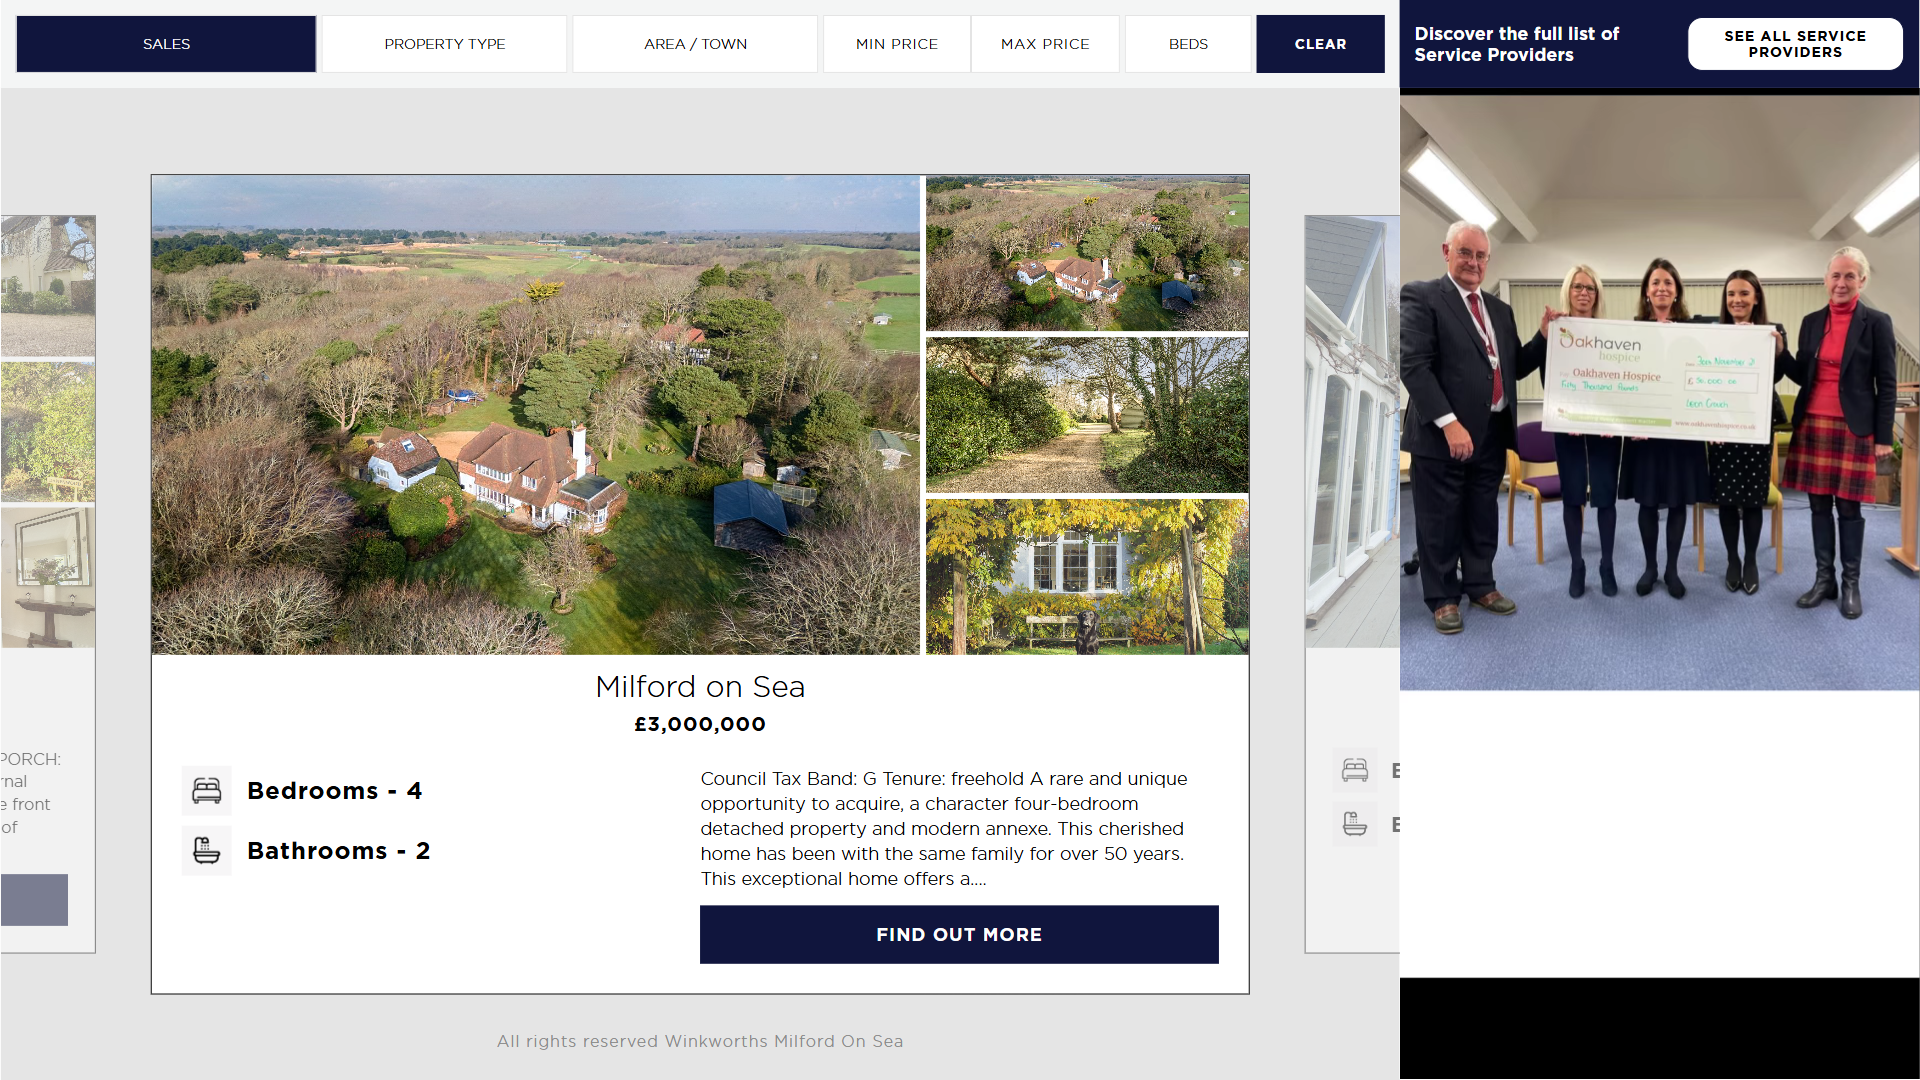Clear all search filters
This screenshot has width=1920, height=1080.
tap(1320, 44)
